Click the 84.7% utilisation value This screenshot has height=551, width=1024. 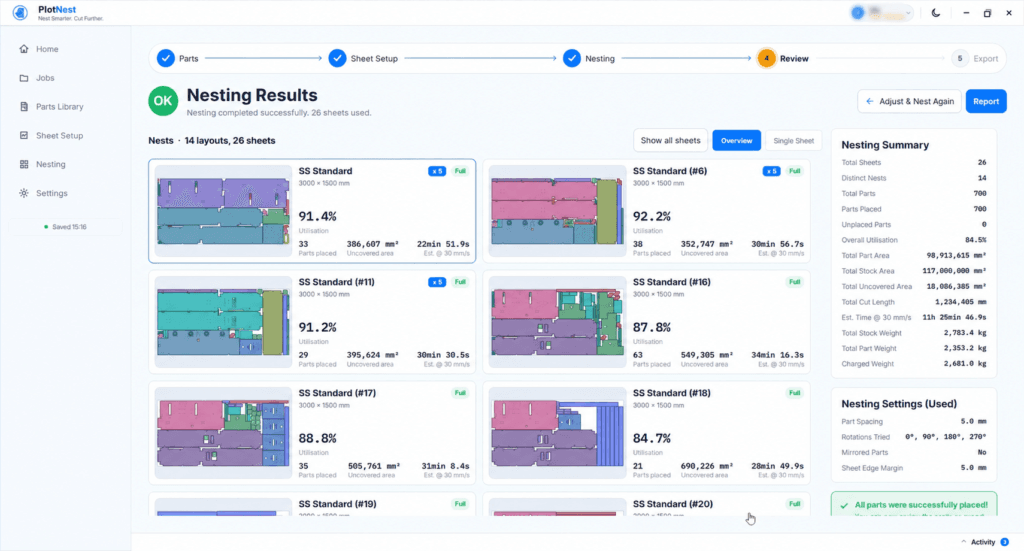652,438
